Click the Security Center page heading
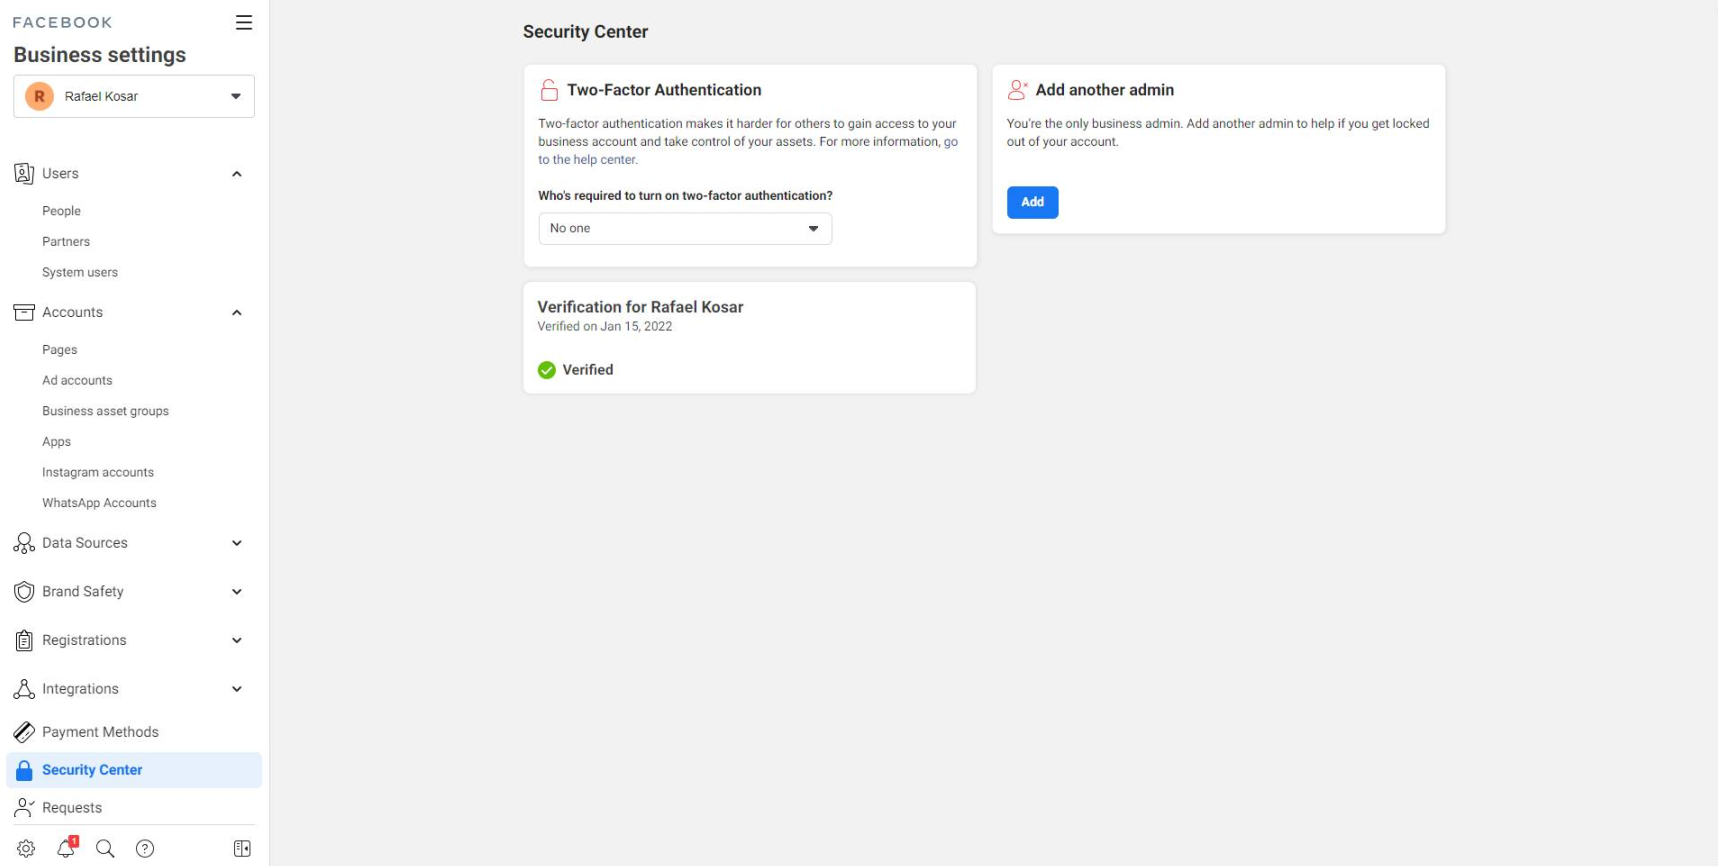 (x=585, y=32)
